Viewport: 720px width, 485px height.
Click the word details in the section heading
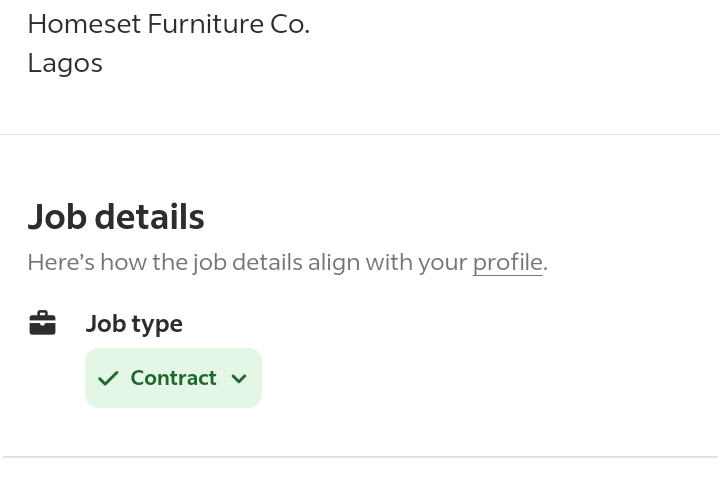(149, 217)
